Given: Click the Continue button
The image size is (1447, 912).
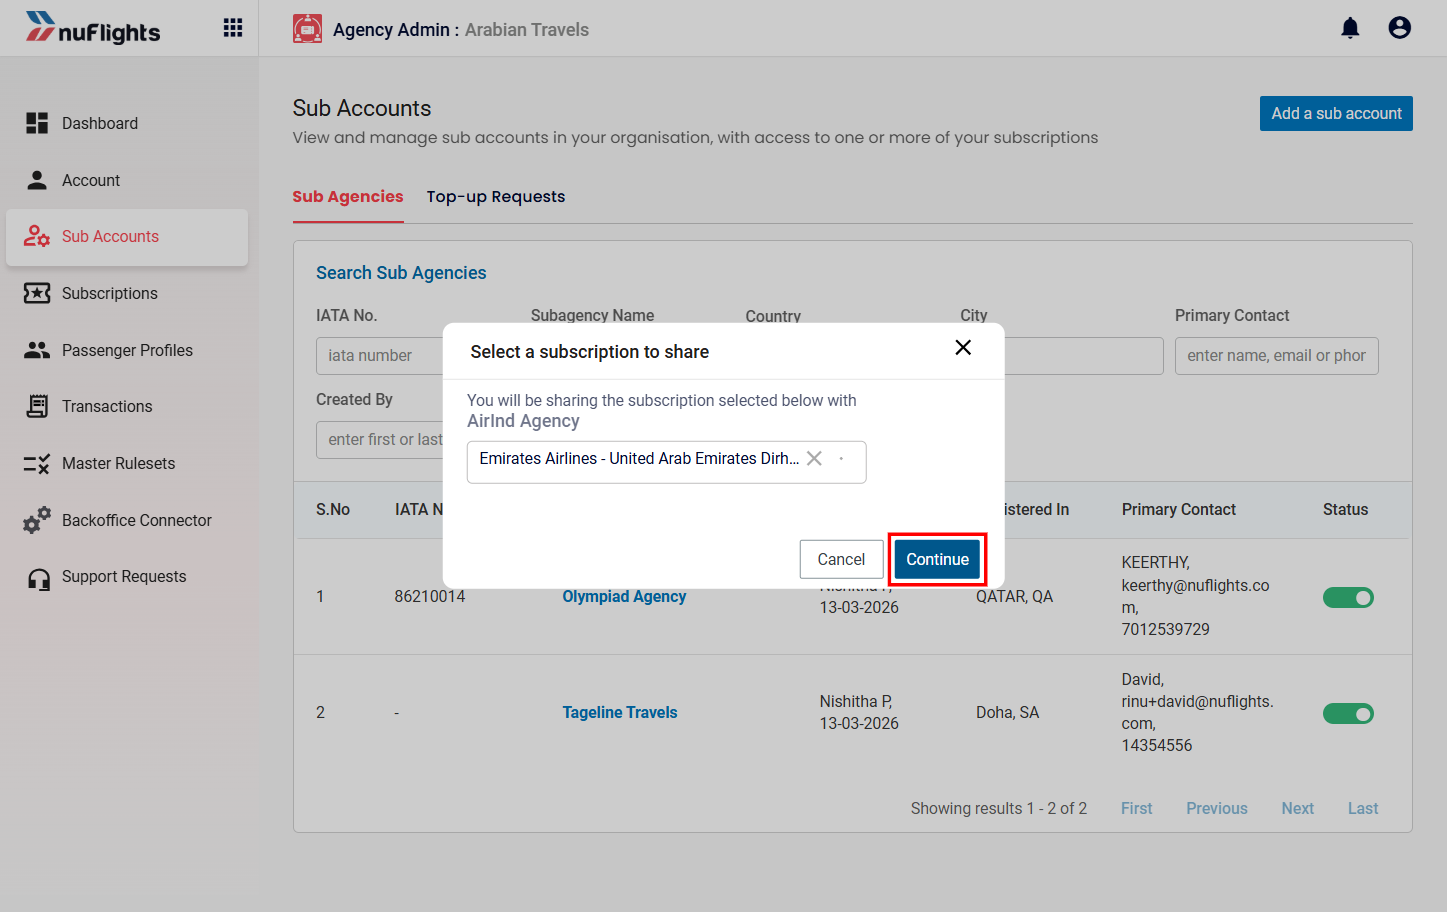Looking at the screenshot, I should pyautogui.click(x=937, y=559).
